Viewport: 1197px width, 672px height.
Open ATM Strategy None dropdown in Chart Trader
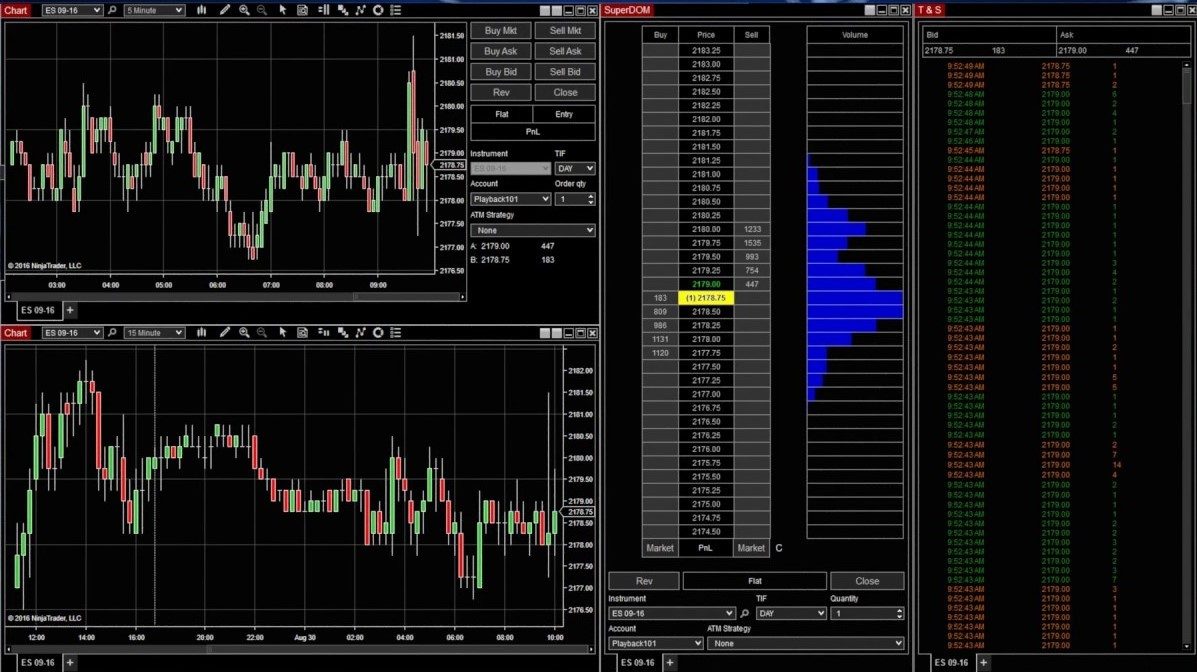tap(533, 230)
